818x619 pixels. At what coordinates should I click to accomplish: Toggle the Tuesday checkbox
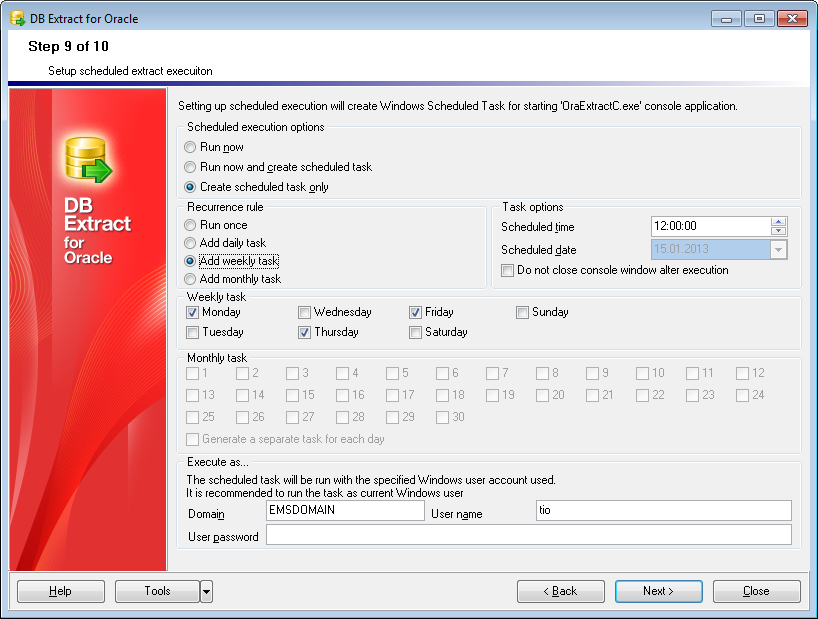coord(193,332)
